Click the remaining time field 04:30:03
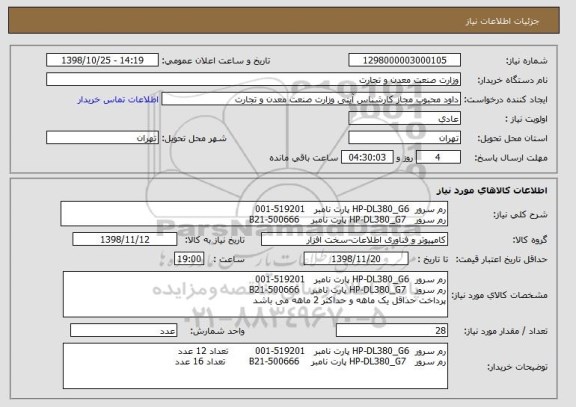The height and width of the screenshot is (407, 576). click(x=367, y=158)
